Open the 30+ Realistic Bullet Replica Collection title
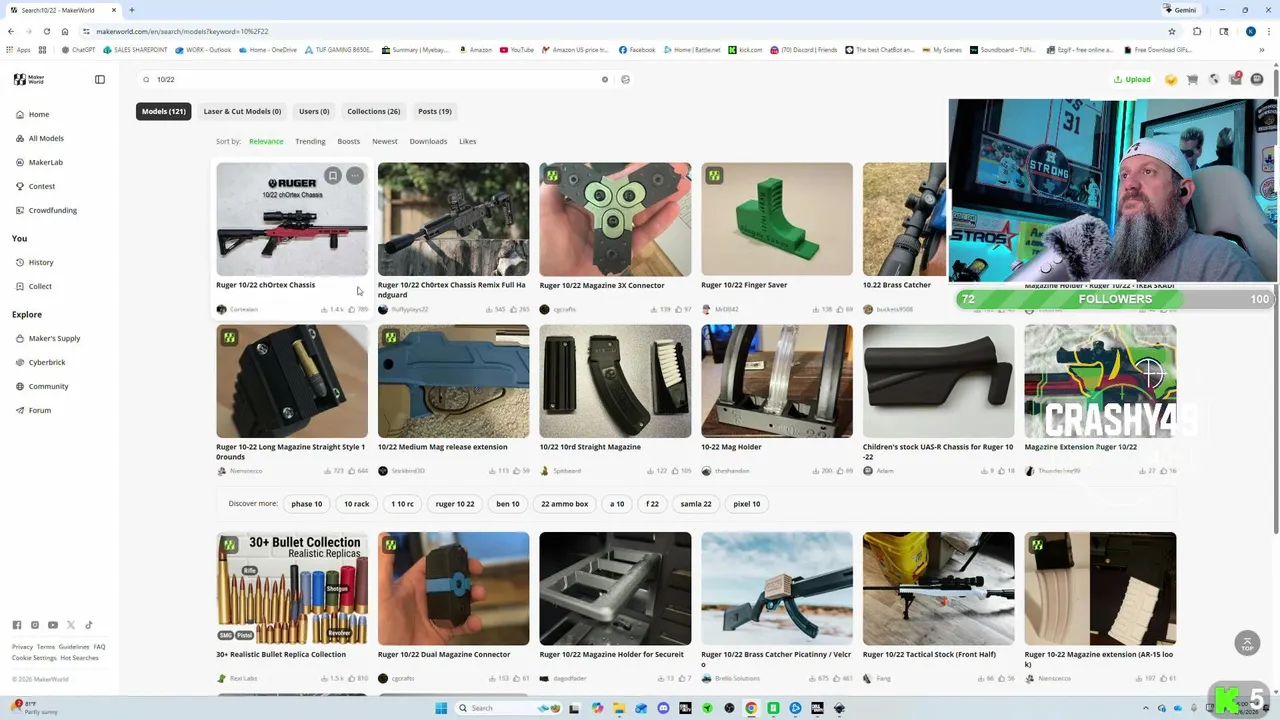1280x720 pixels. point(281,655)
